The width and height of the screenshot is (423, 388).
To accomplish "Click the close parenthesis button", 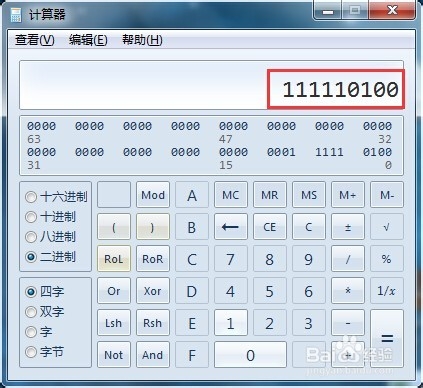I will tap(153, 227).
